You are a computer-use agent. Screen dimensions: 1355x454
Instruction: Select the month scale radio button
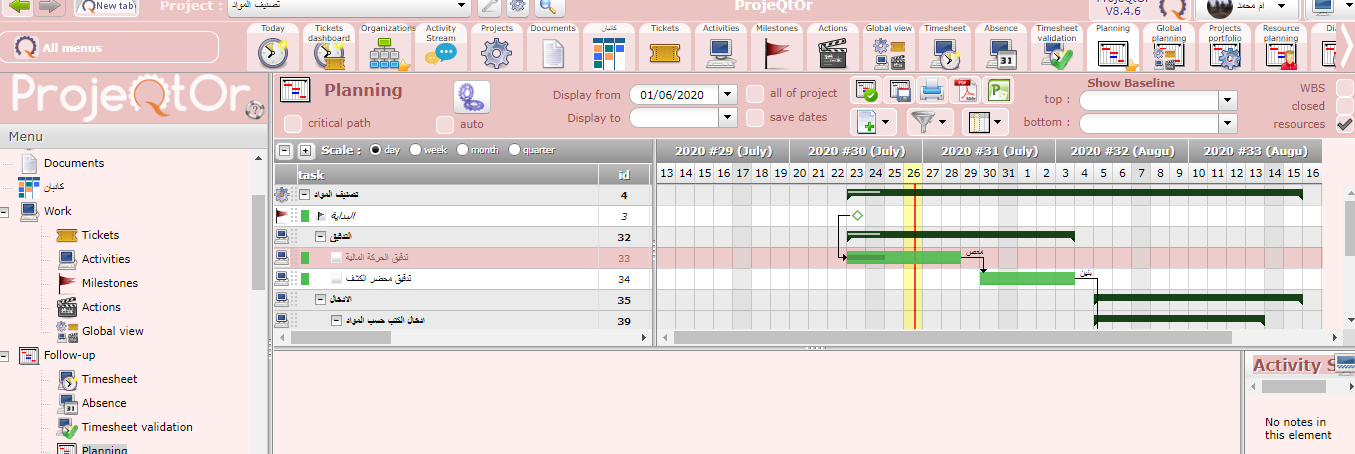(463, 150)
